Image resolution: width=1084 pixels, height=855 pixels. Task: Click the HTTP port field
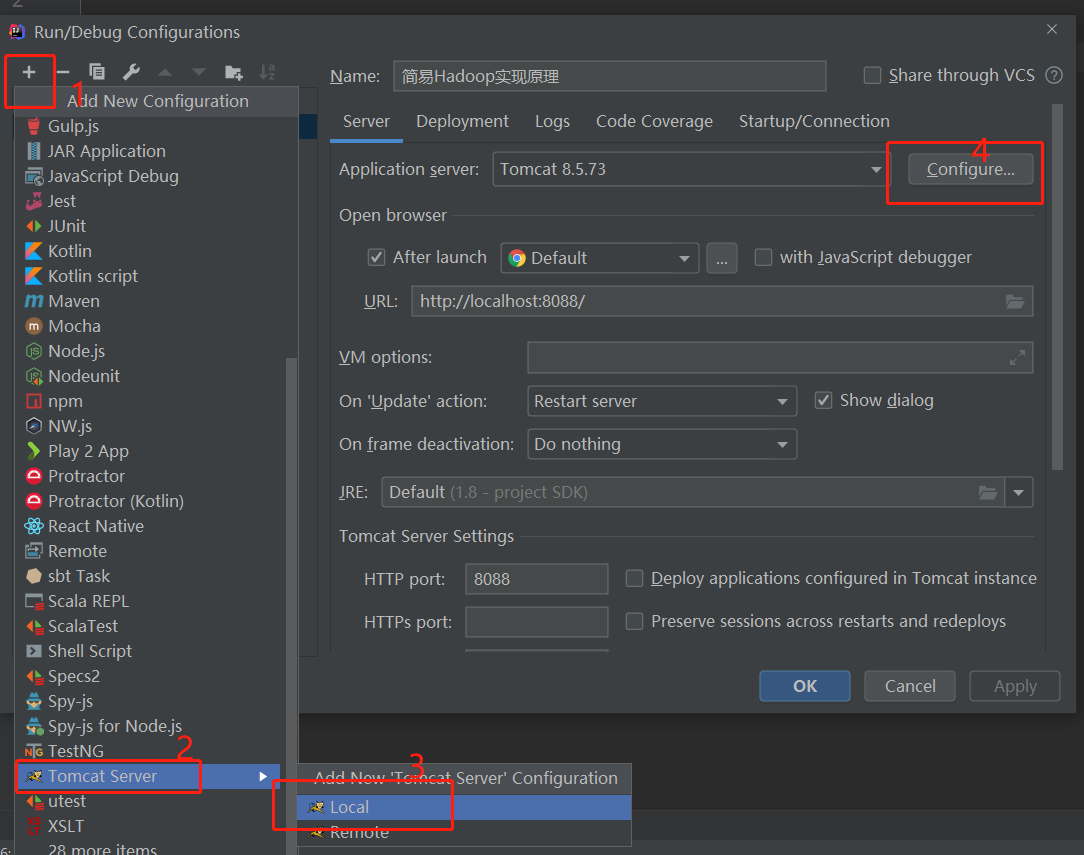[x=536, y=579]
